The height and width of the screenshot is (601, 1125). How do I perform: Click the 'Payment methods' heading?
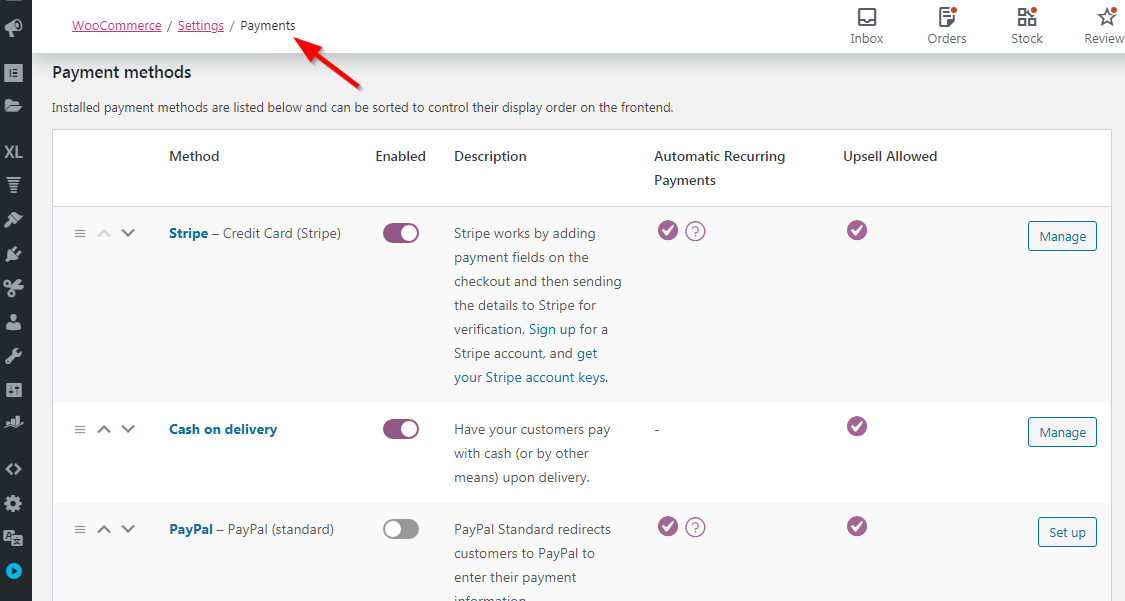122,72
